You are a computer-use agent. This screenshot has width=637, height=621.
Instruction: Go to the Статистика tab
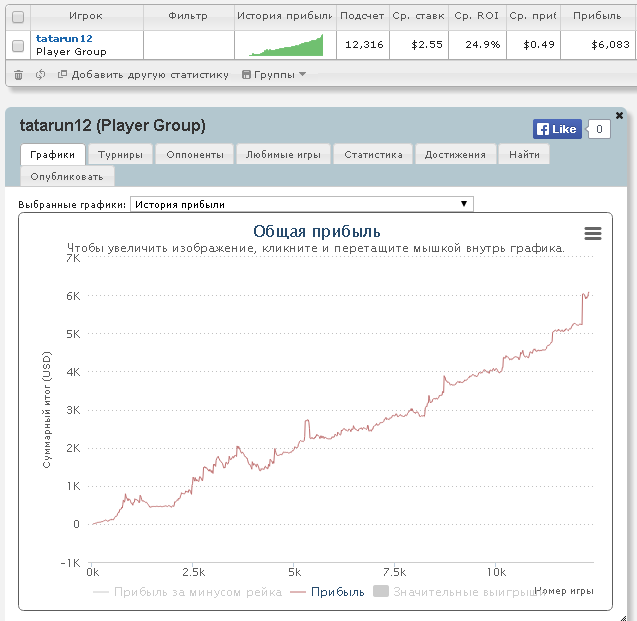pyautogui.click(x=373, y=155)
